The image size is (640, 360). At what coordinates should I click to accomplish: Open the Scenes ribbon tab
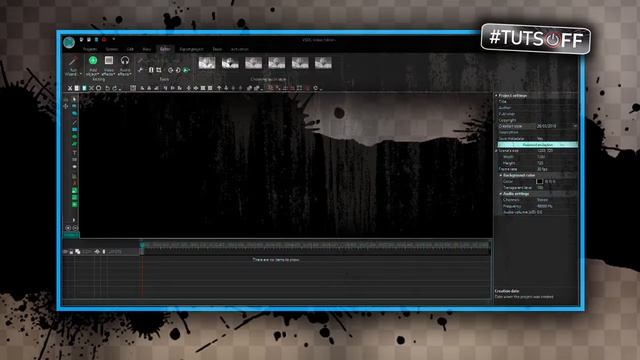[x=111, y=49]
